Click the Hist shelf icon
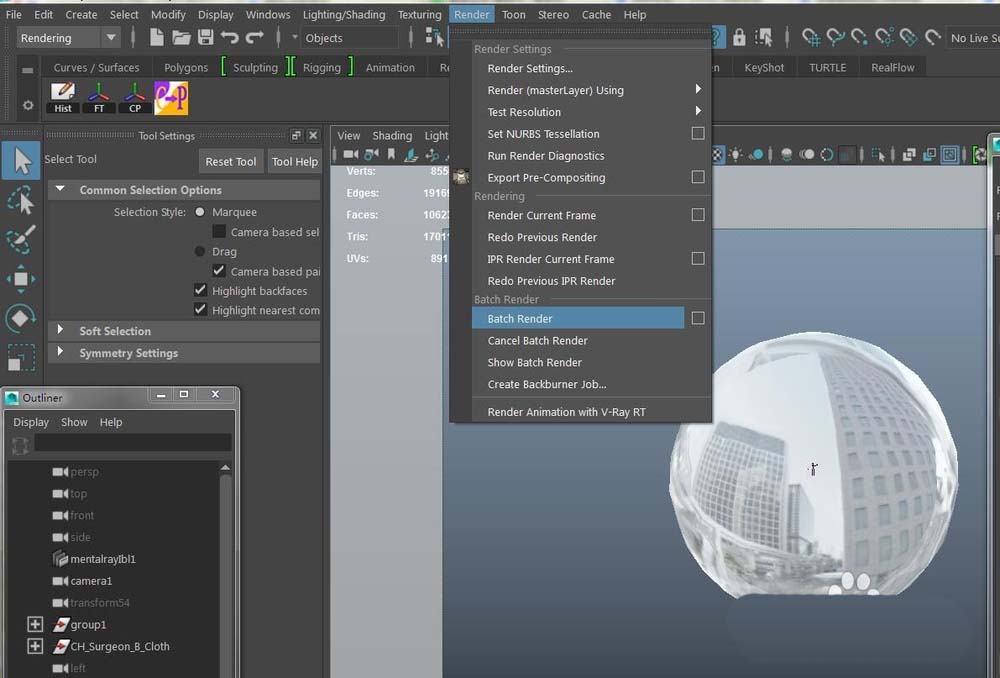The image size is (1000, 678). [62, 97]
